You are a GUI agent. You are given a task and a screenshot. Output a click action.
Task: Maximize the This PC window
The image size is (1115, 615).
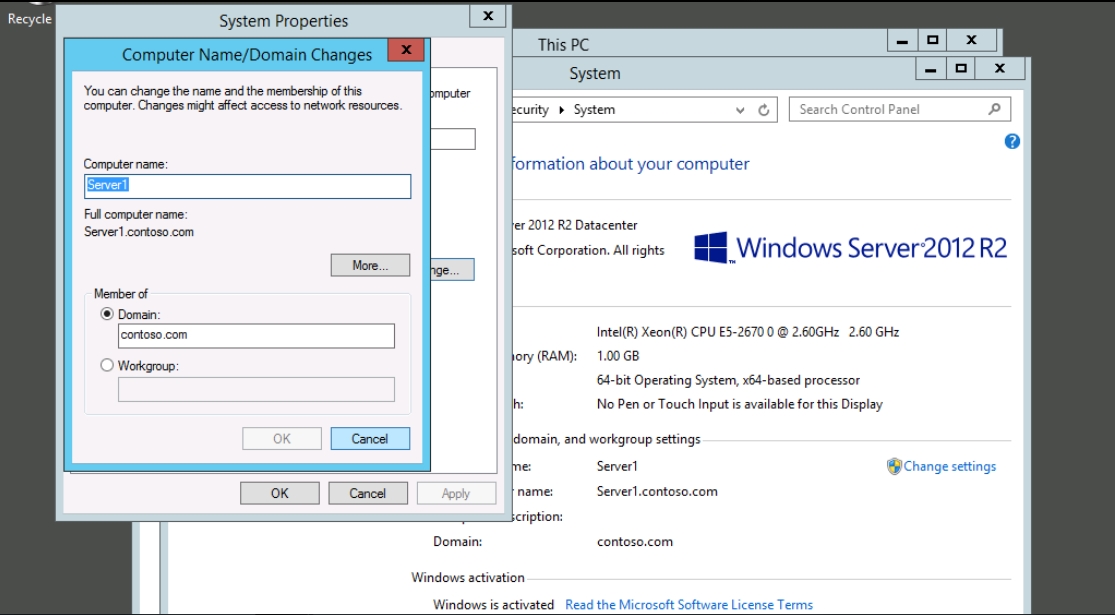pos(933,41)
